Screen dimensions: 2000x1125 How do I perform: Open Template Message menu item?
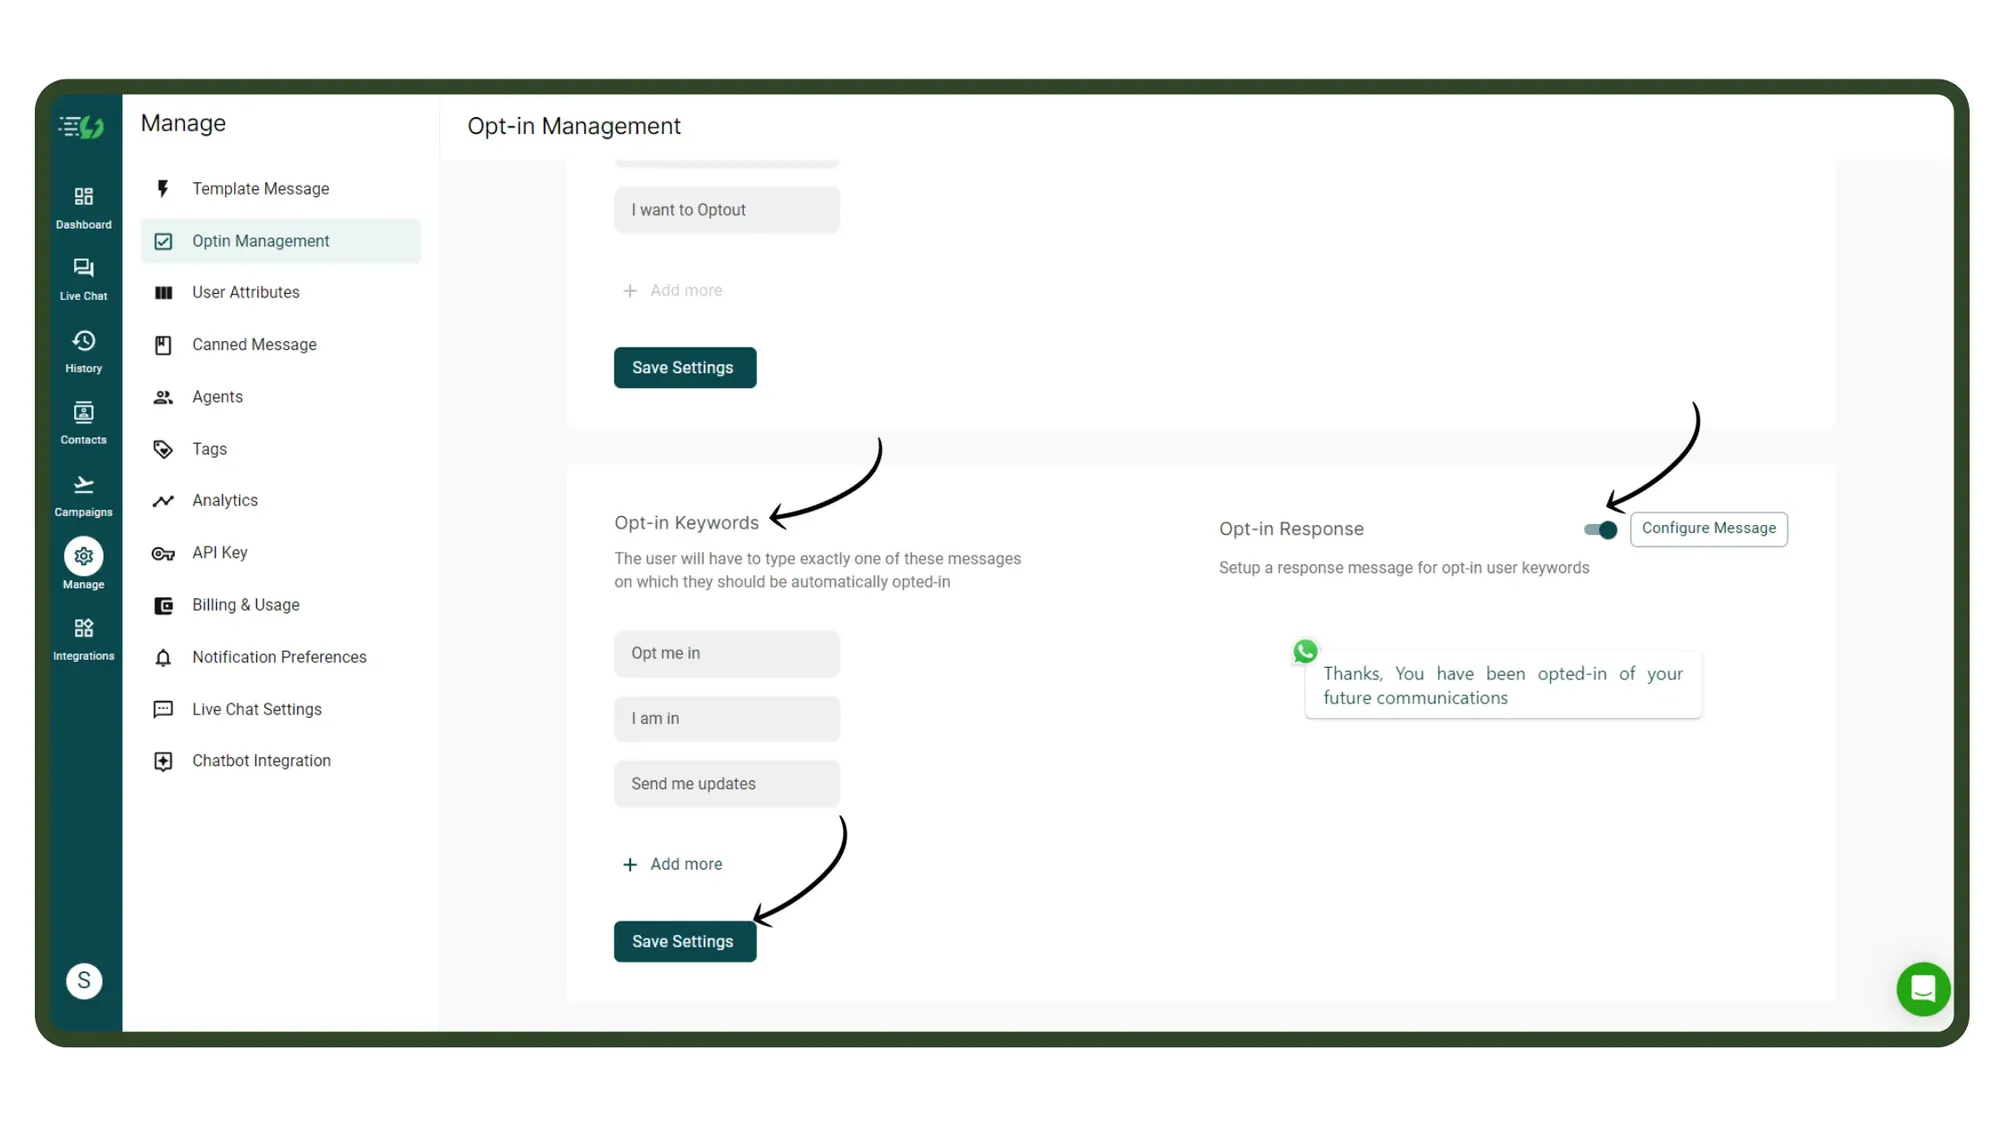[x=281, y=188]
